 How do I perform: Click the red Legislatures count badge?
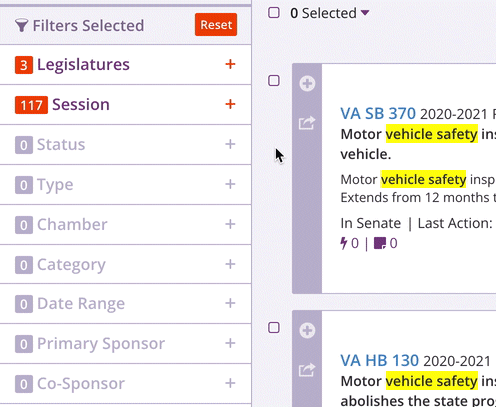(24, 65)
